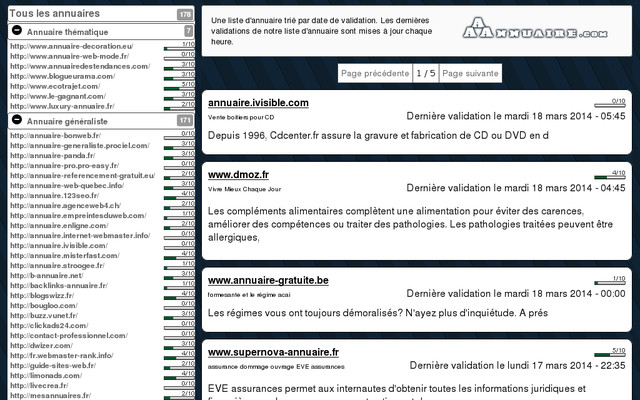The height and width of the screenshot is (400, 640).
Task: Open http://dwizer.com/ link
Action: tap(42, 346)
